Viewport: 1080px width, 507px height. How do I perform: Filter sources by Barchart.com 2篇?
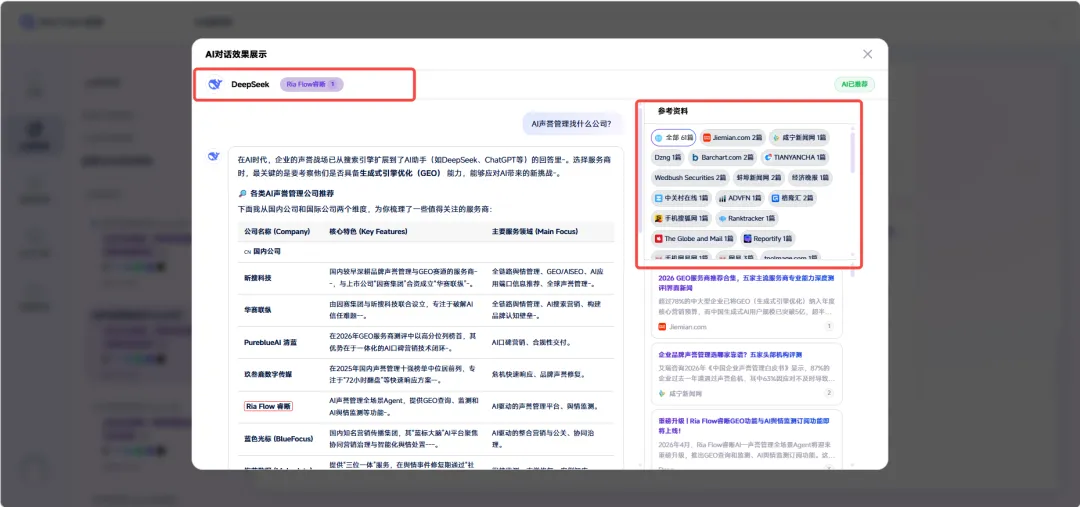click(722, 157)
